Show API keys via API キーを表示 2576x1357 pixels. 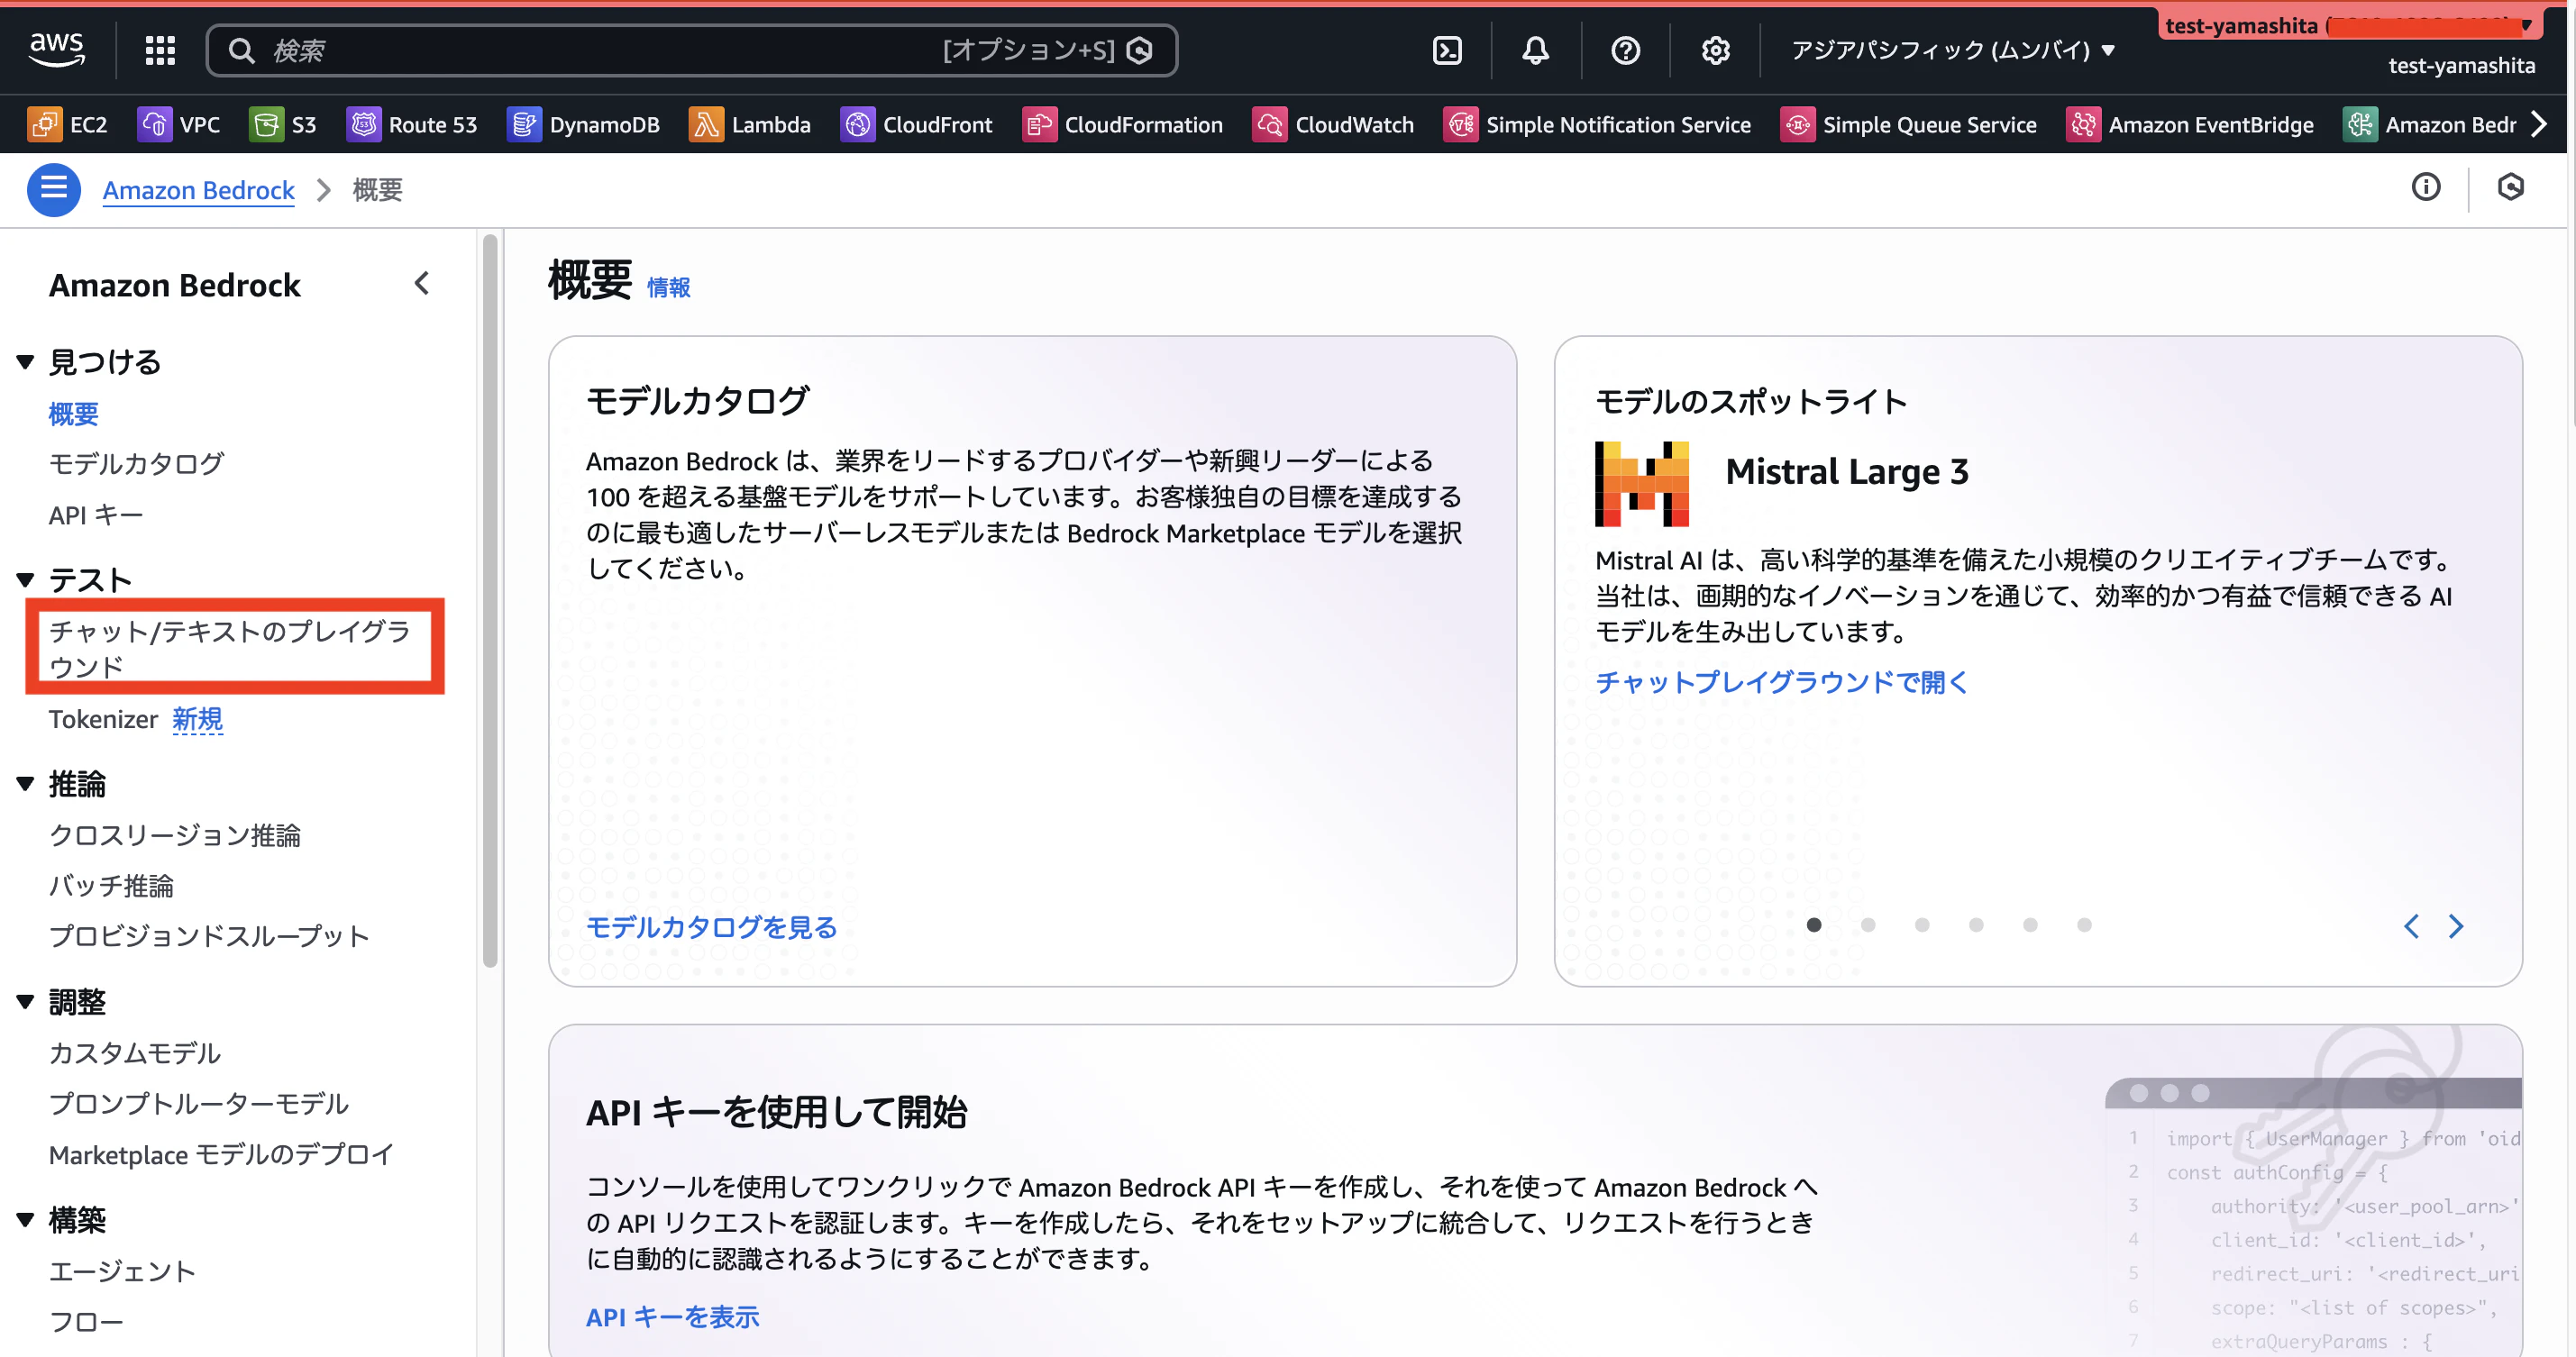pos(672,1317)
